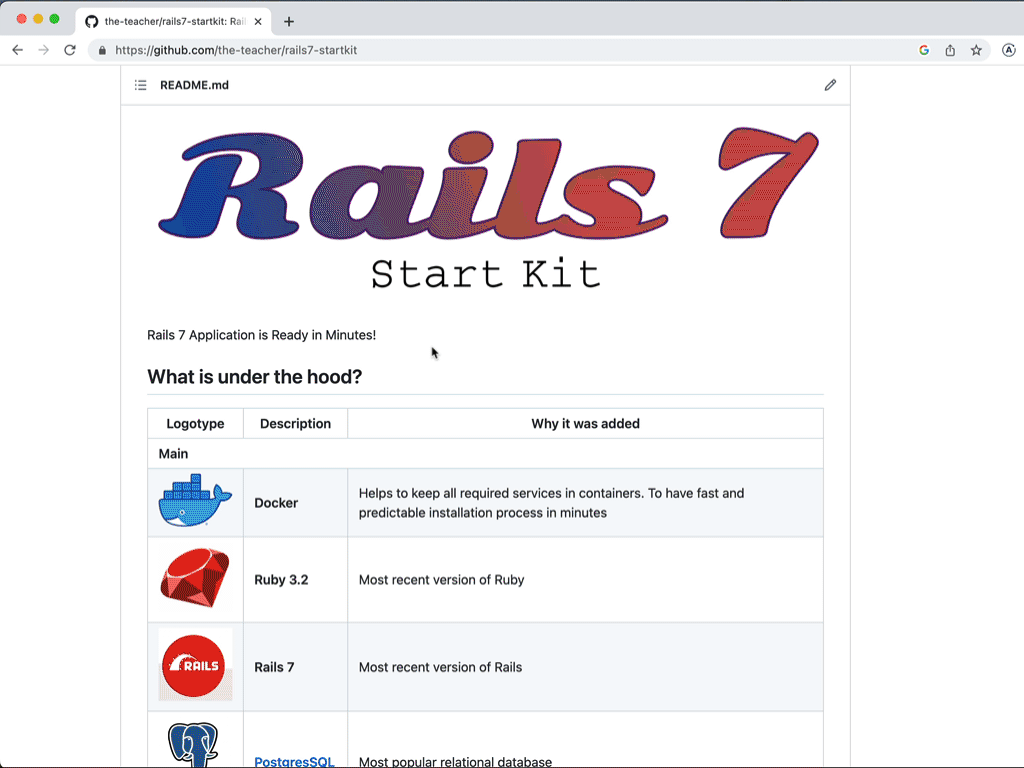Click the Docker 'Helps to keep all required services' text
This screenshot has height=768, width=1024.
(551, 503)
